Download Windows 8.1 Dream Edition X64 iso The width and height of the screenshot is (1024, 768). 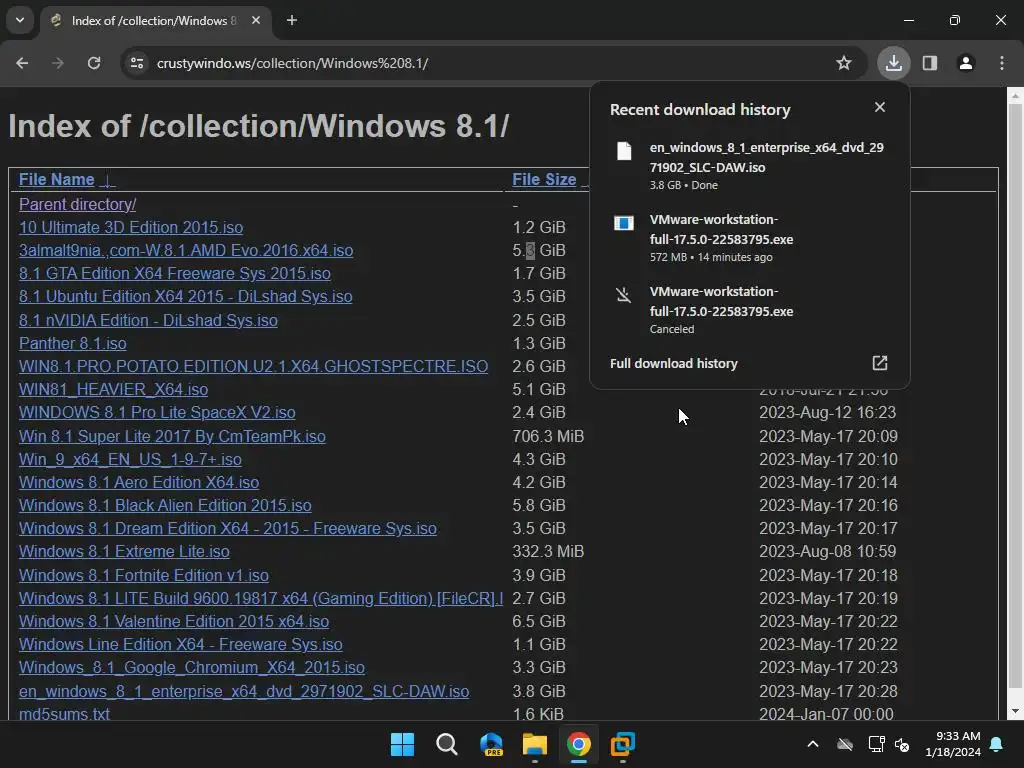[x=228, y=528]
